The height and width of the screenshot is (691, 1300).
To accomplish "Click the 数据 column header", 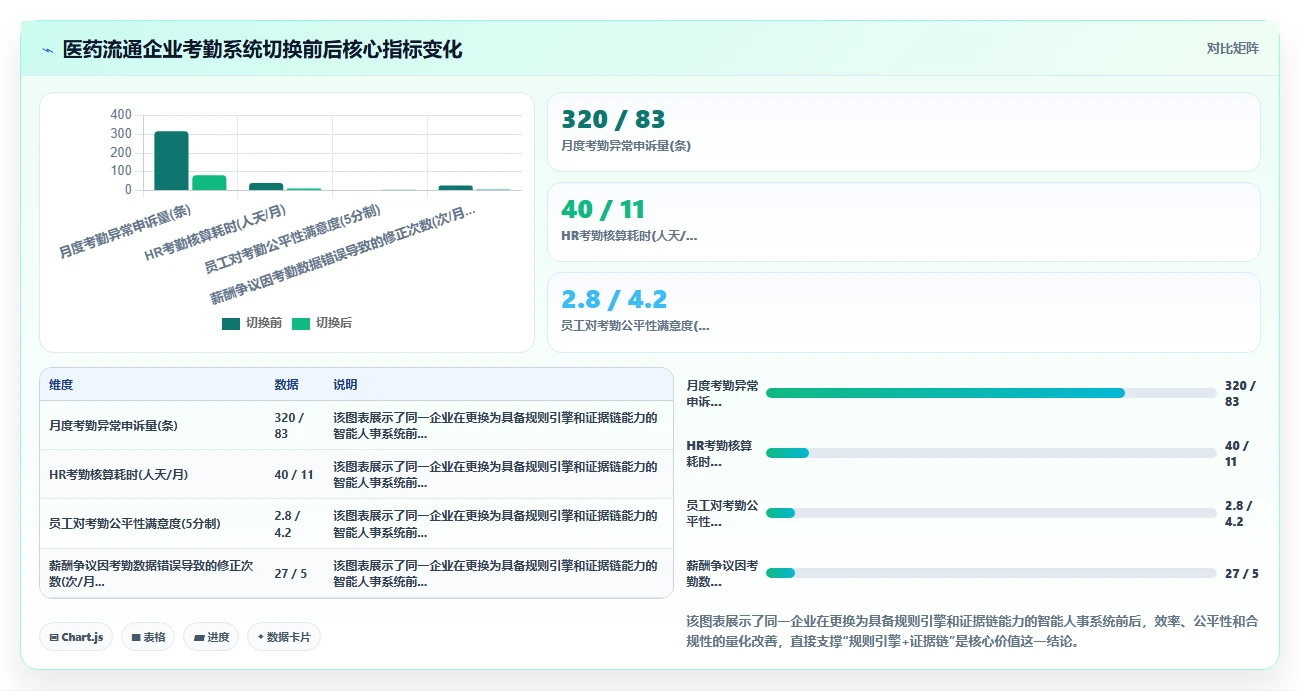I will coord(287,385).
